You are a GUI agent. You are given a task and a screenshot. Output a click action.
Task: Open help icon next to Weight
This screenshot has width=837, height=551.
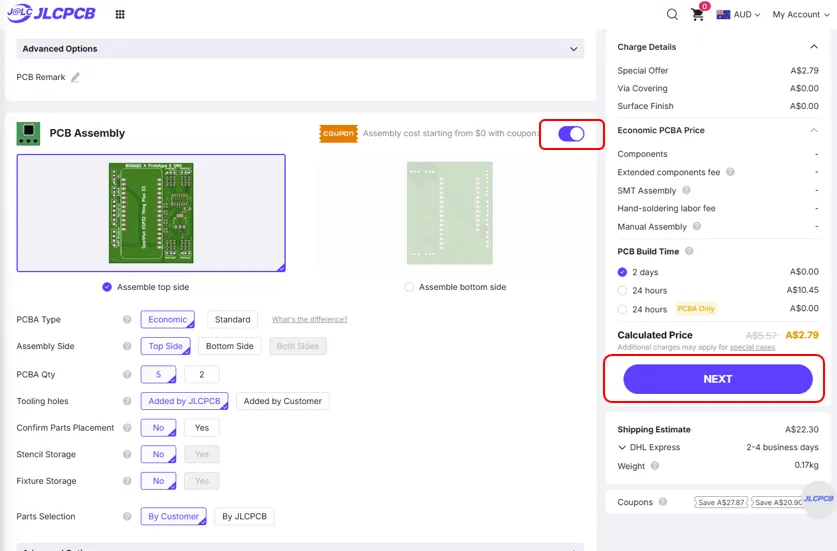click(655, 466)
